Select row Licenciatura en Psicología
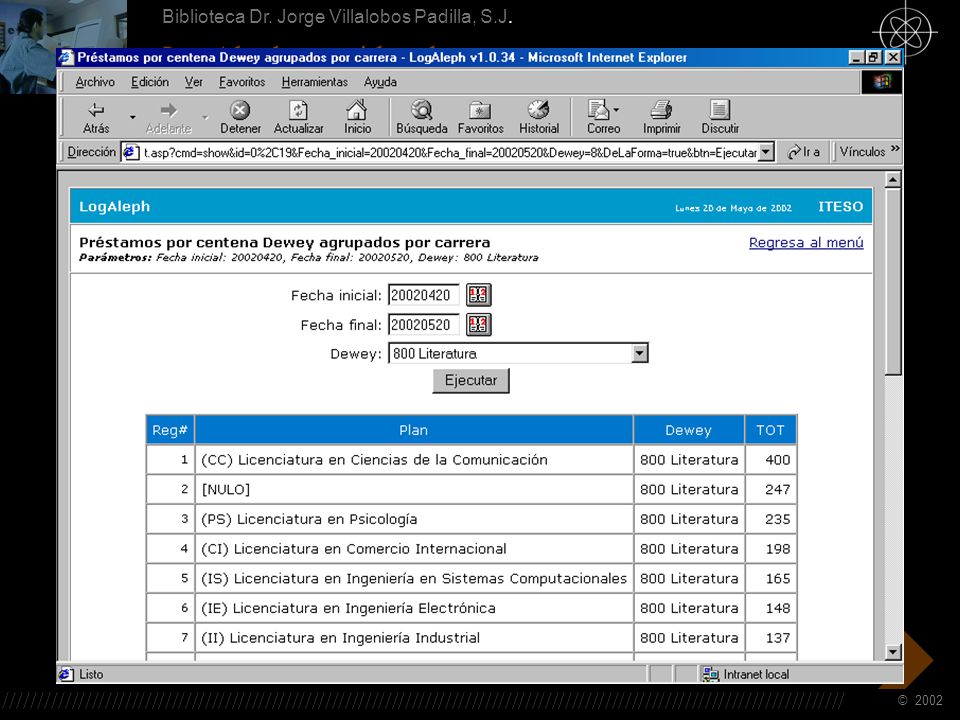This screenshot has height=720, width=960. pos(471,519)
